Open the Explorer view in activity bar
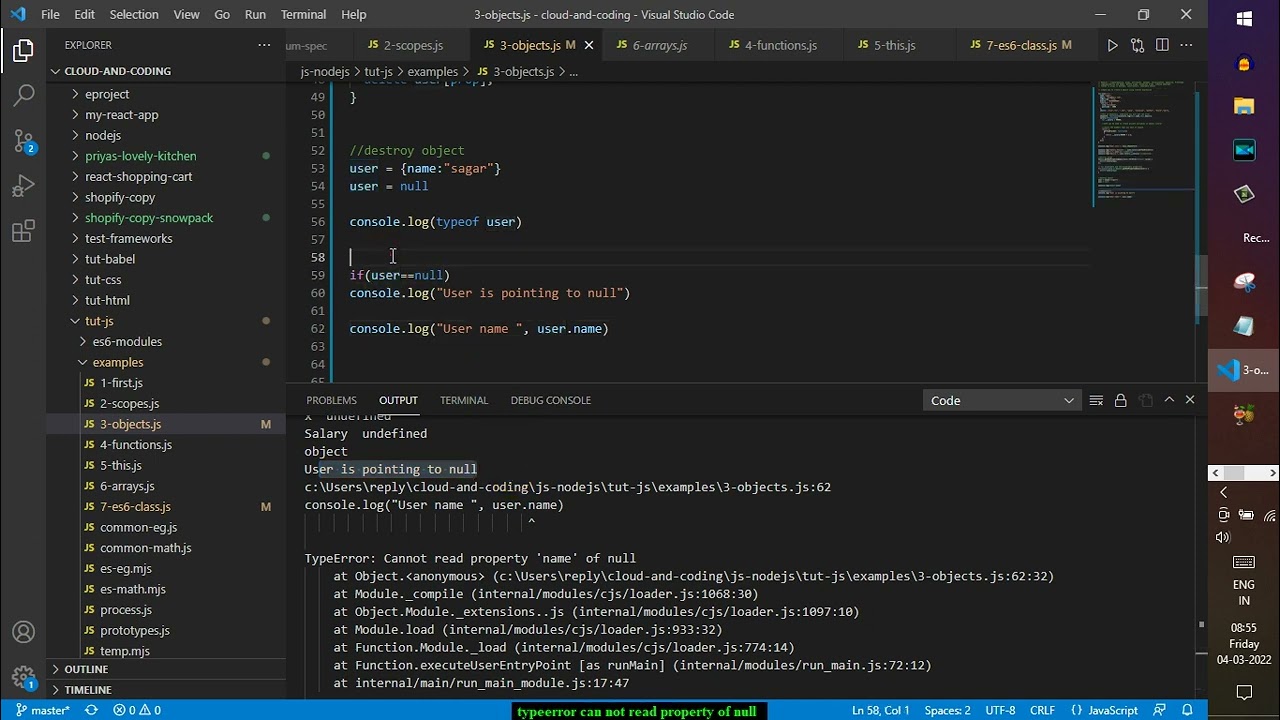This screenshot has width=1280, height=720. (24, 50)
